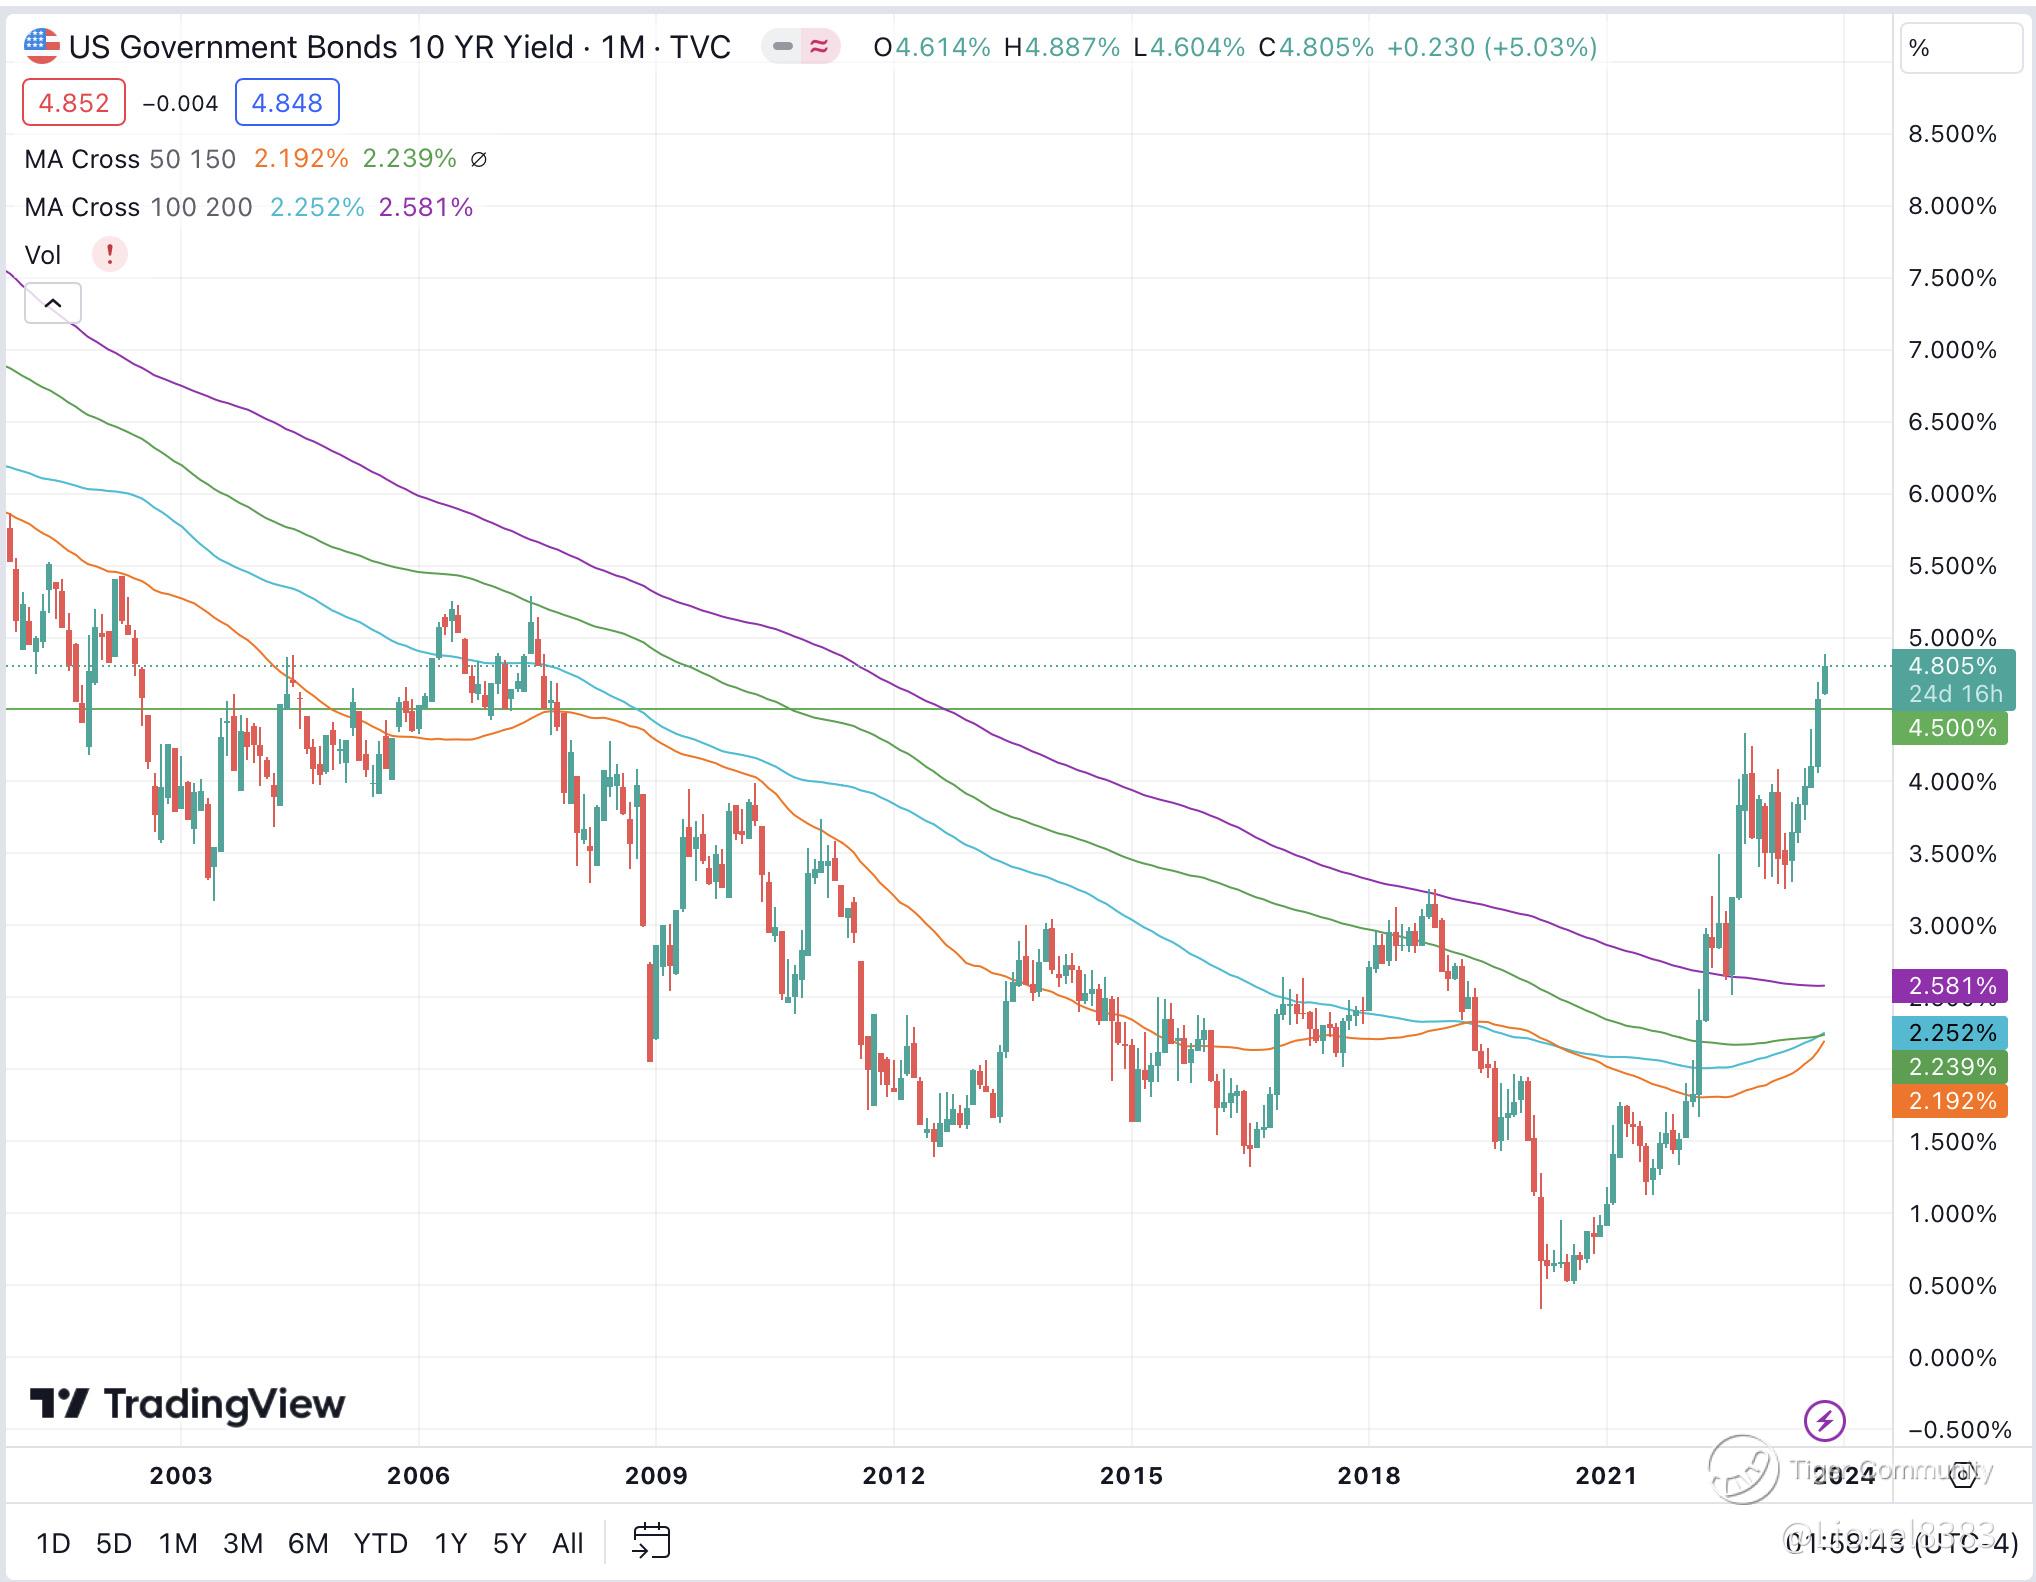2036x1582 pixels.
Task: Click the US flag symbol icon
Action: (41, 46)
